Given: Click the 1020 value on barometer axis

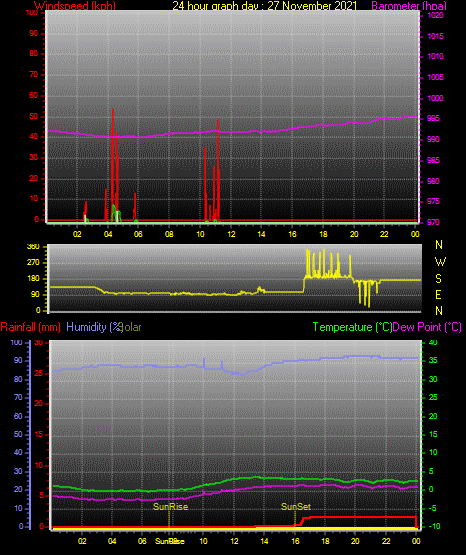Looking at the screenshot, I should [435, 15].
